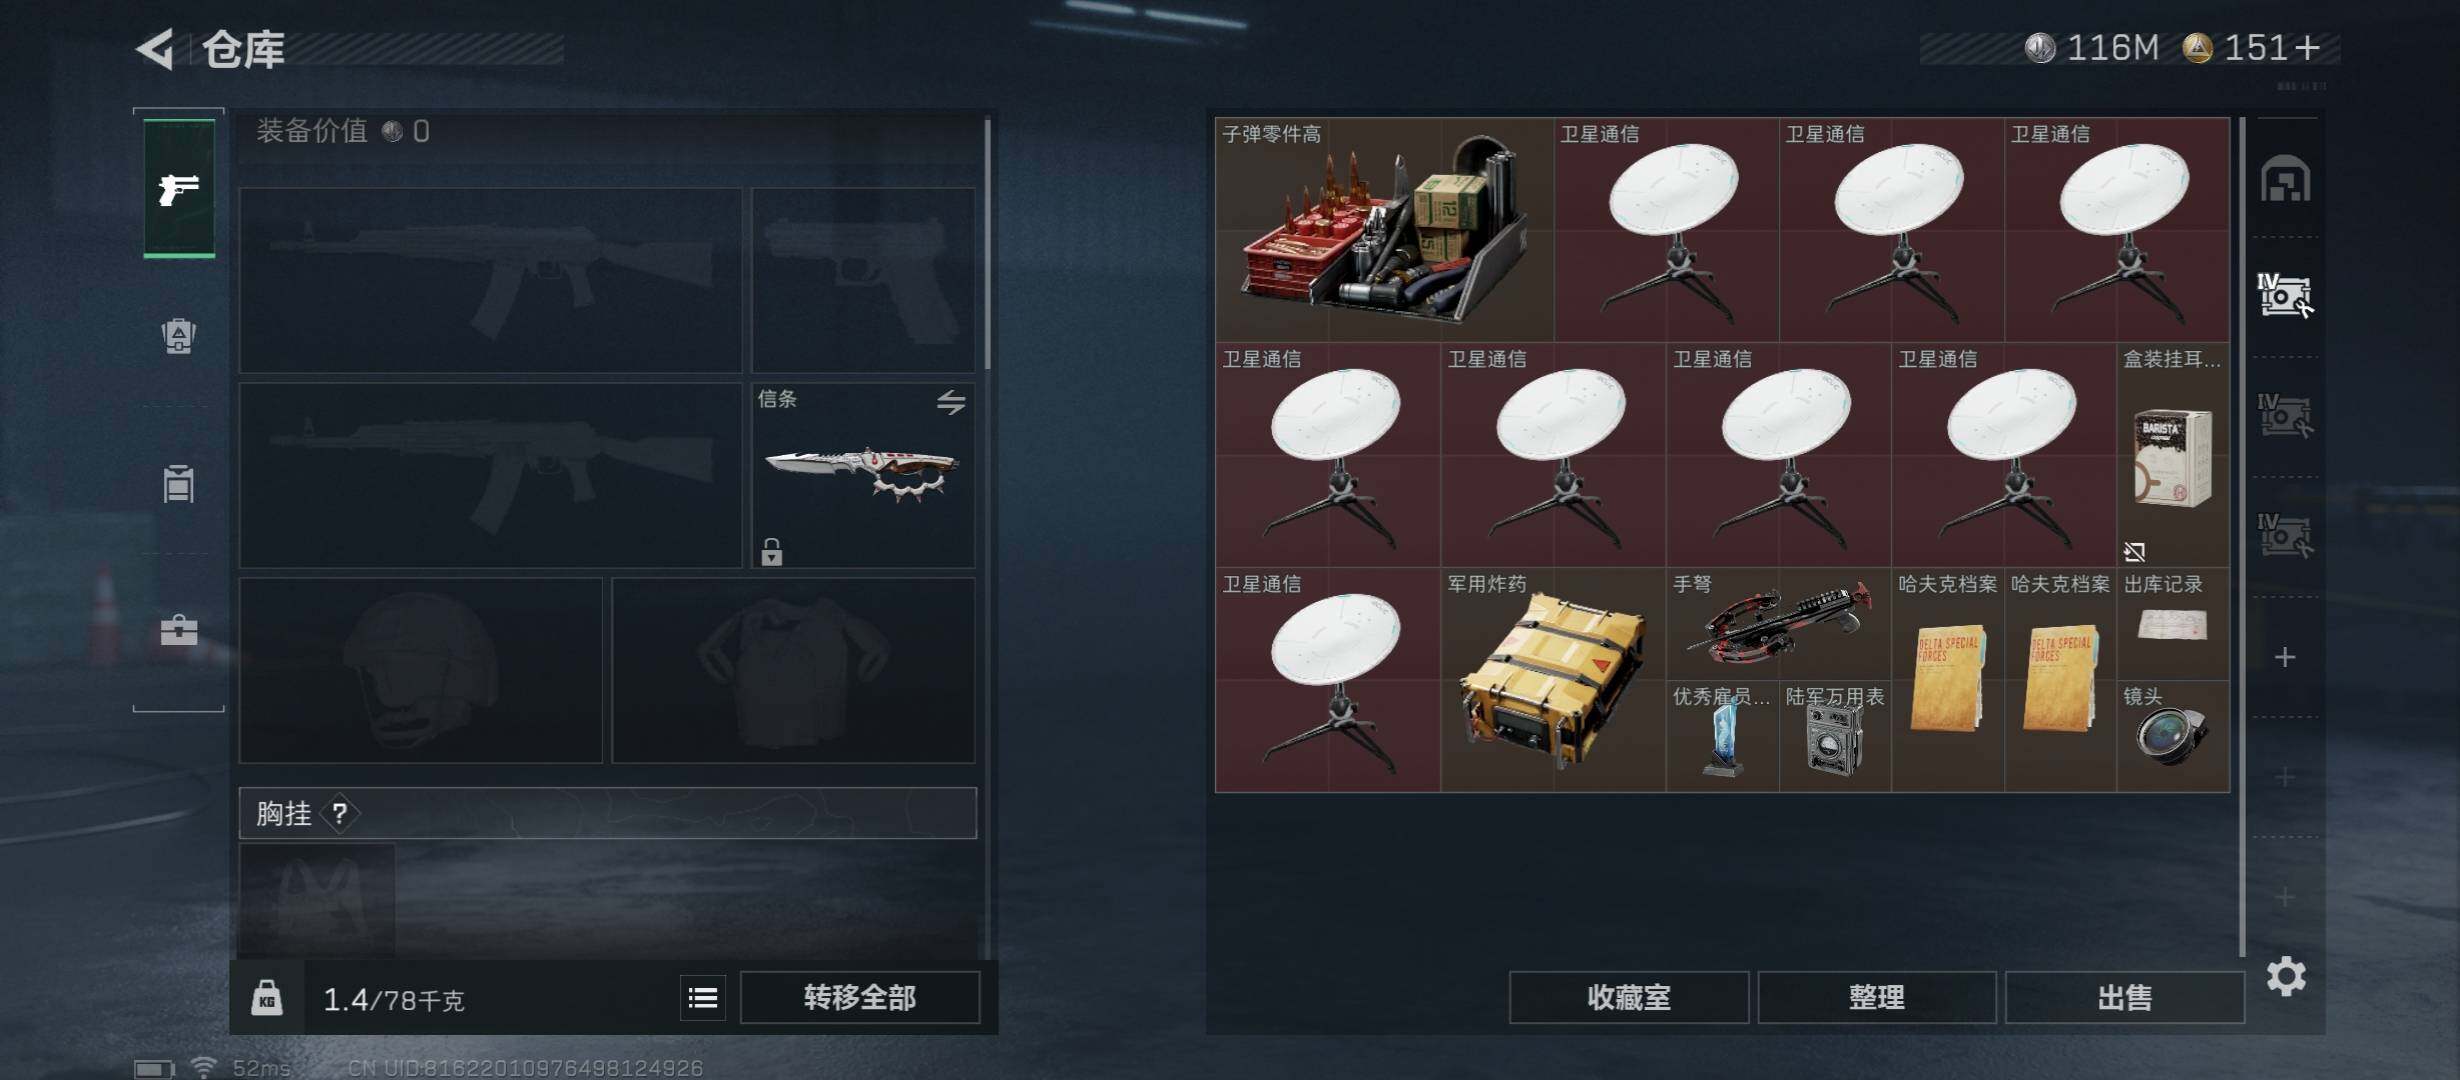Swap the 信条 knife using the arrows icon
Image resolution: width=2460 pixels, height=1080 pixels.
pos(951,402)
